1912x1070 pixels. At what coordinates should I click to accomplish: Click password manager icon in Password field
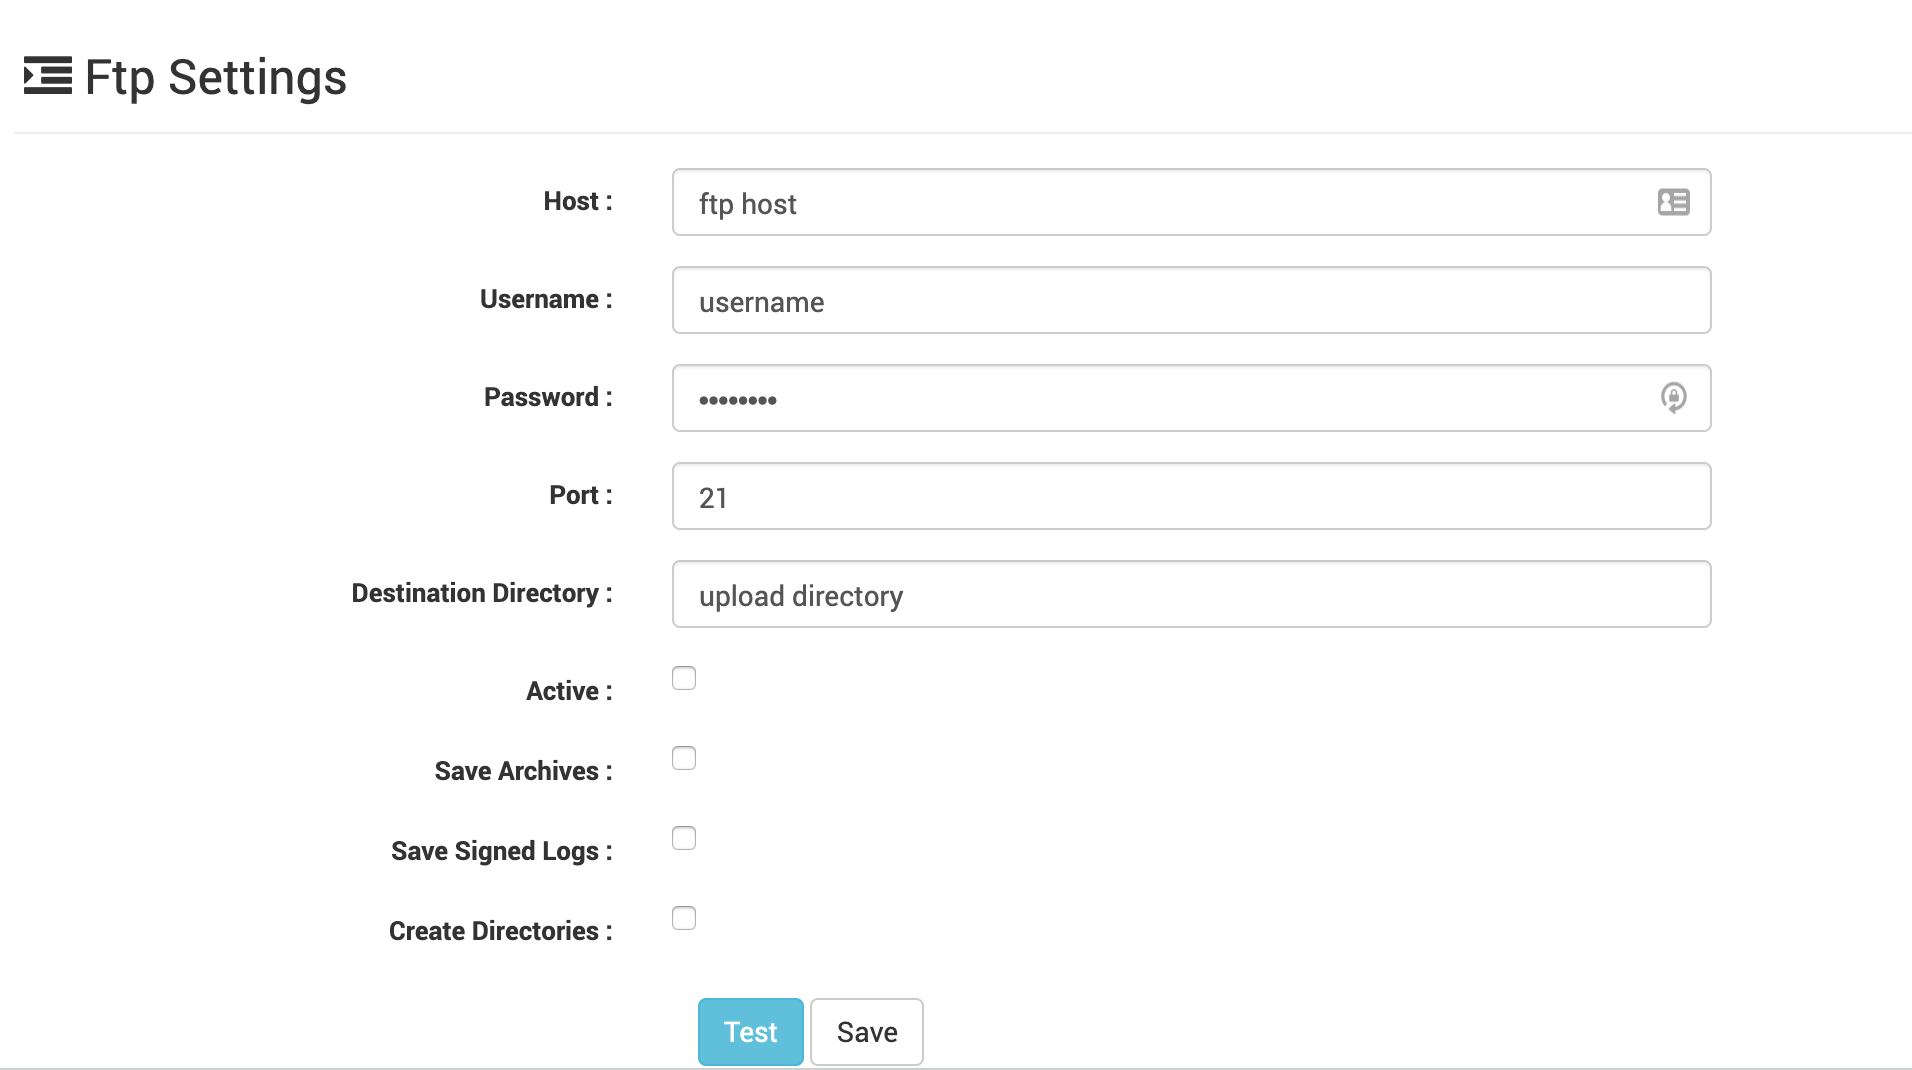[1673, 398]
